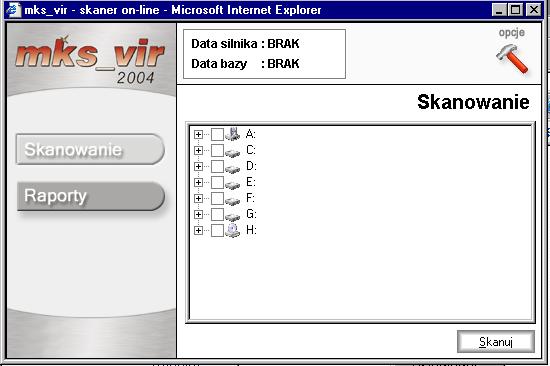Open the Skanowanie section in sidebar
This screenshot has width=550, height=366.
click(90, 149)
